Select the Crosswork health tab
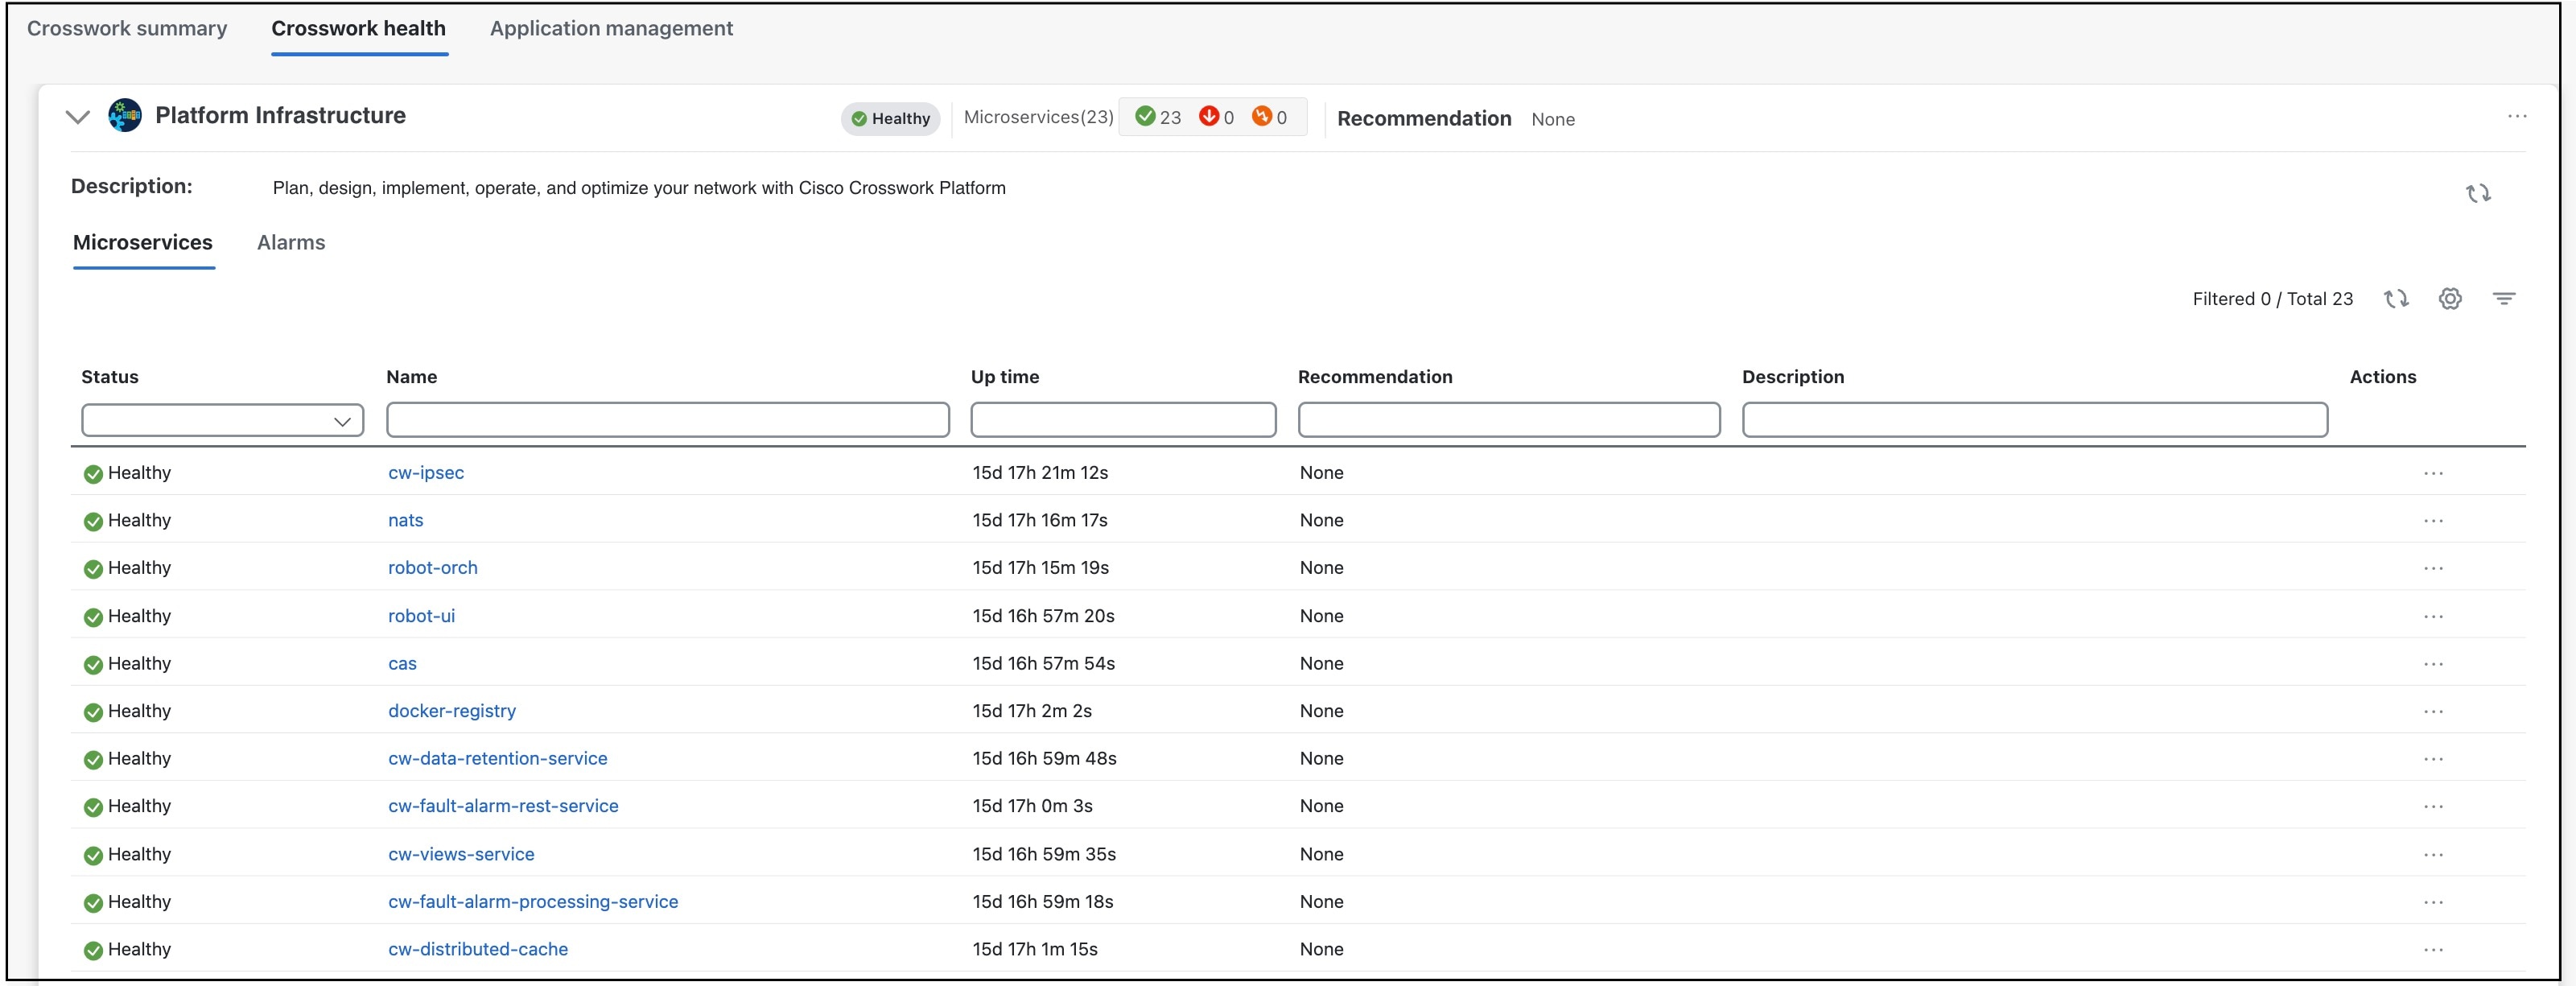 tap(359, 28)
